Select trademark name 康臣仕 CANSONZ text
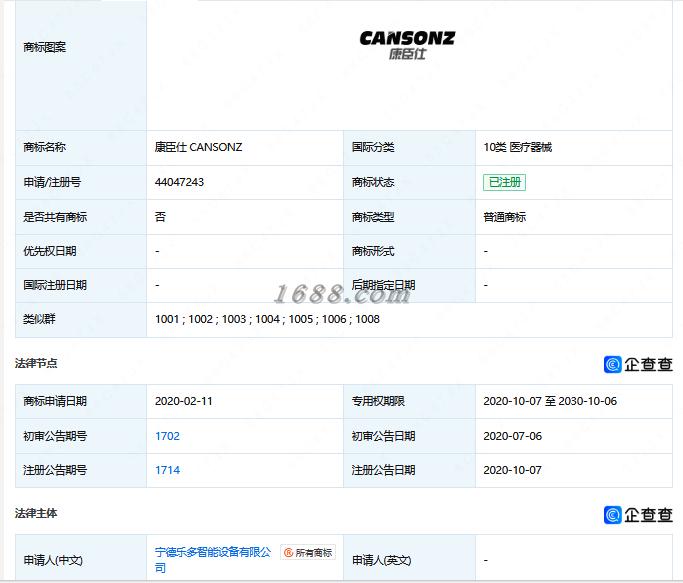 198,147
